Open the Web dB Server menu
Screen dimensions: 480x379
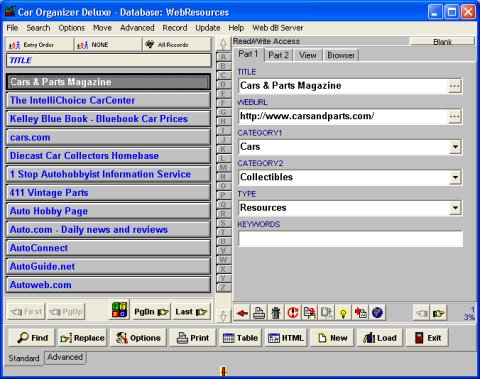click(278, 28)
